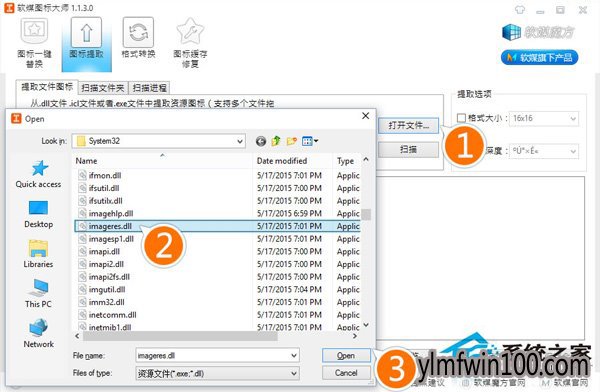Click the vertical scrollbar up arrow

(366, 159)
